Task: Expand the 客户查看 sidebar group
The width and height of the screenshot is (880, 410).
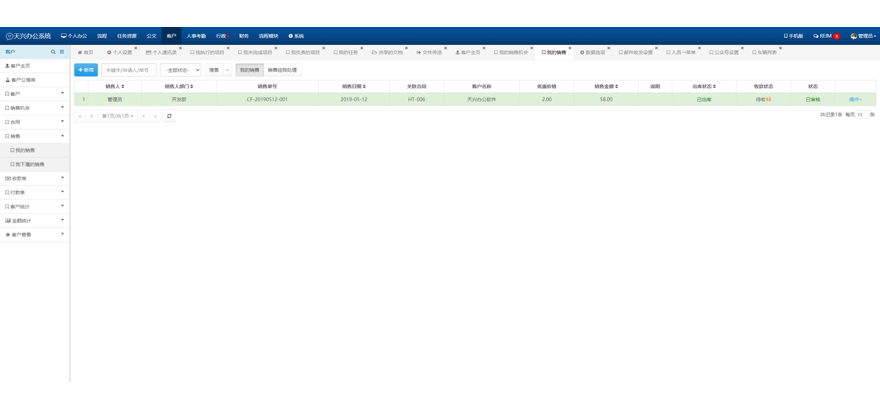Action: tap(35, 234)
